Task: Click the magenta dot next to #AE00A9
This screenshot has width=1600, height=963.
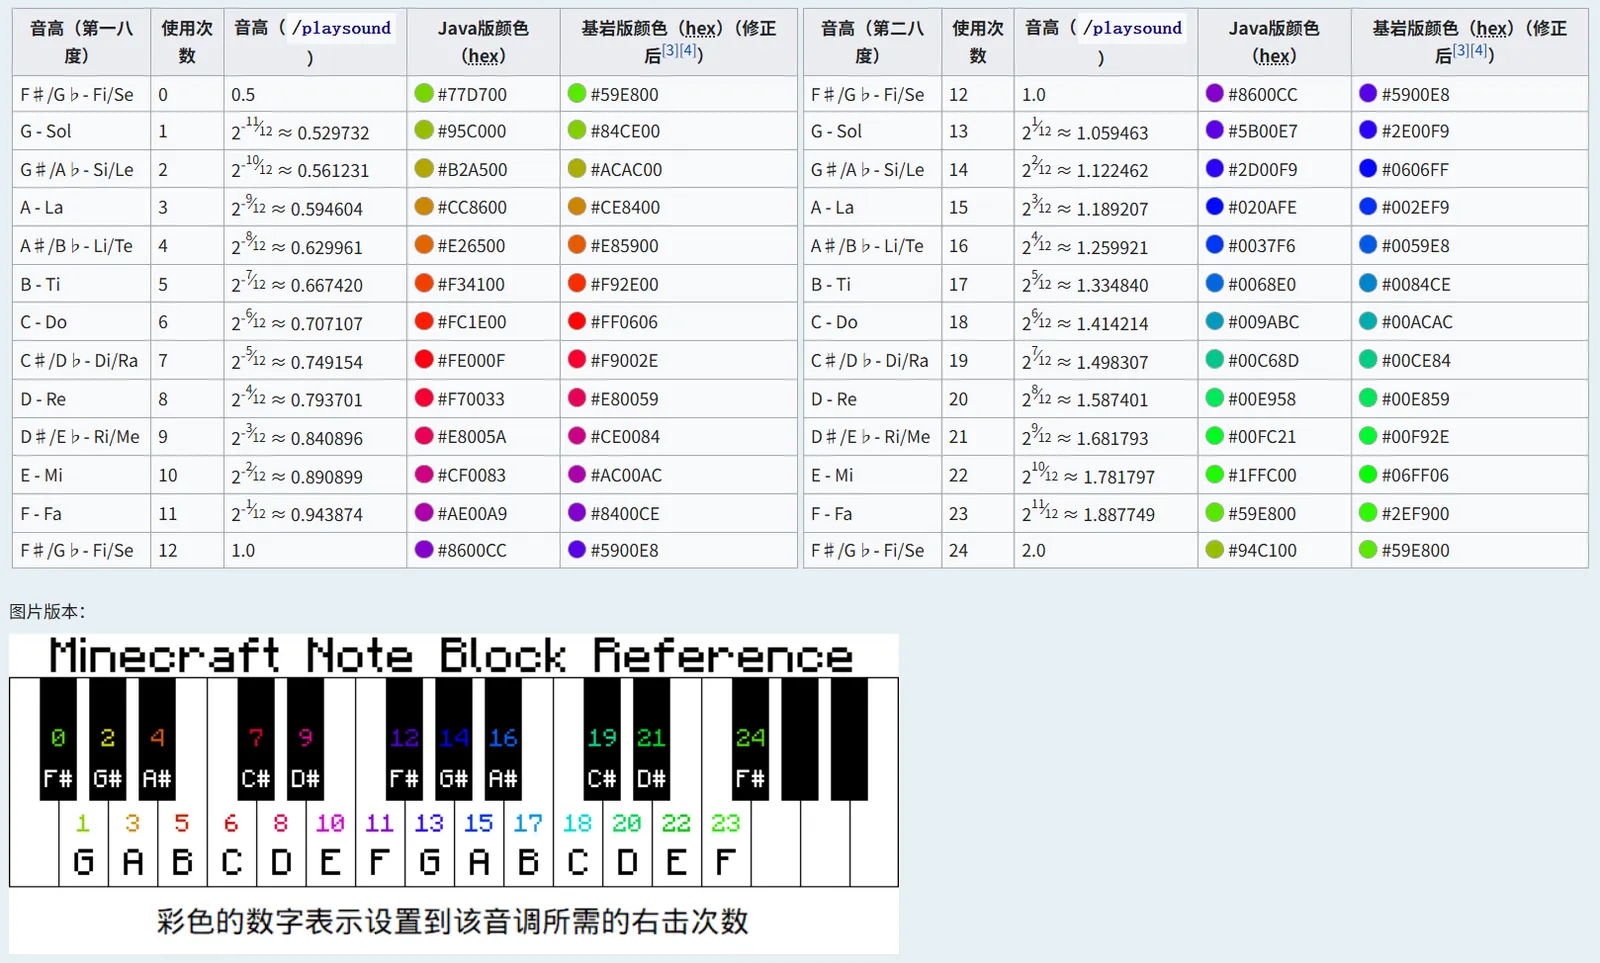Action: [424, 513]
